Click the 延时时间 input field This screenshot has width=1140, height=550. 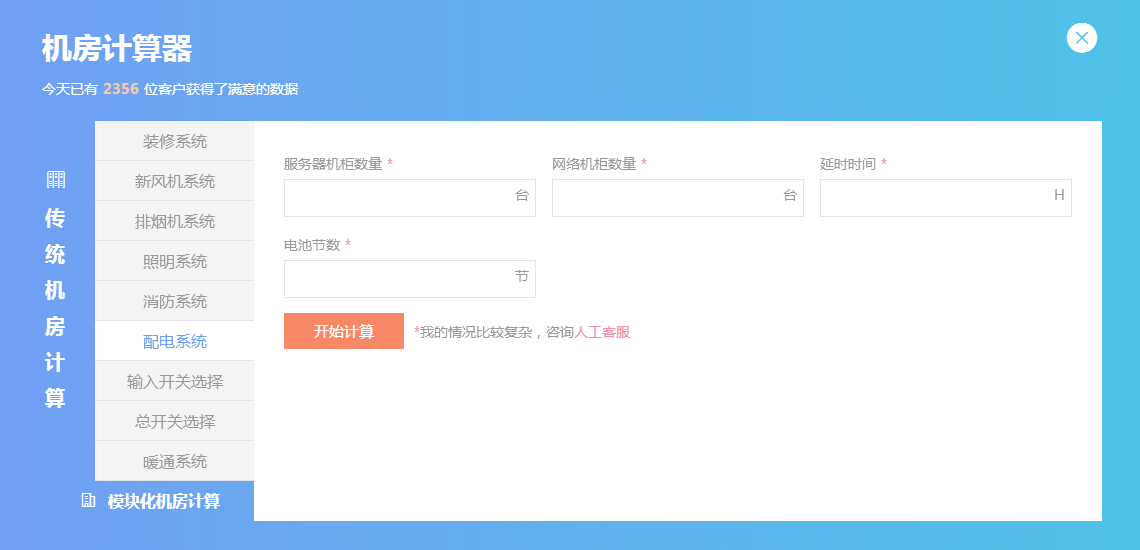(946, 198)
